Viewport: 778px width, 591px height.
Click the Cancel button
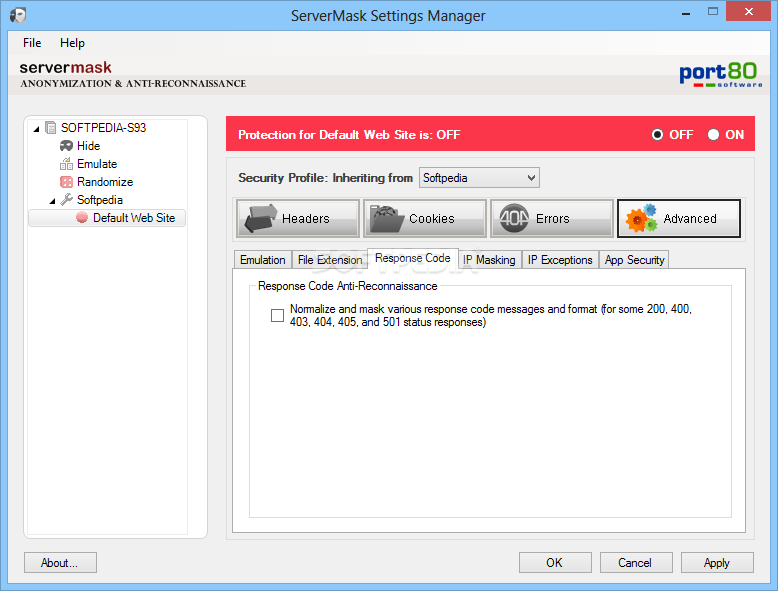[x=636, y=563]
